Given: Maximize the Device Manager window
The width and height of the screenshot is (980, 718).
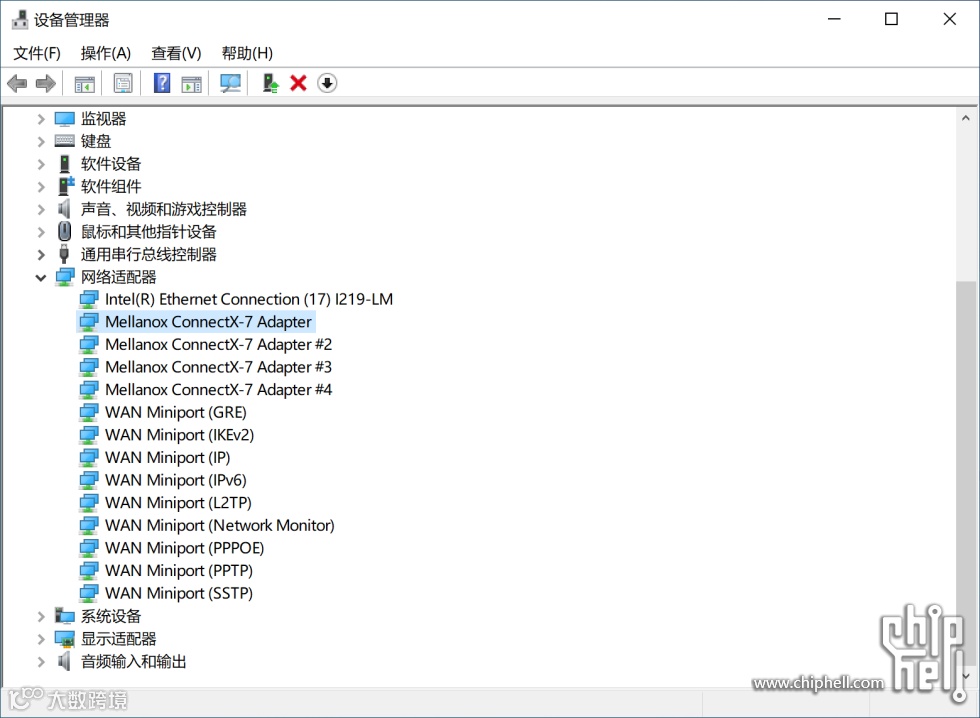Looking at the screenshot, I should click(x=891, y=19).
